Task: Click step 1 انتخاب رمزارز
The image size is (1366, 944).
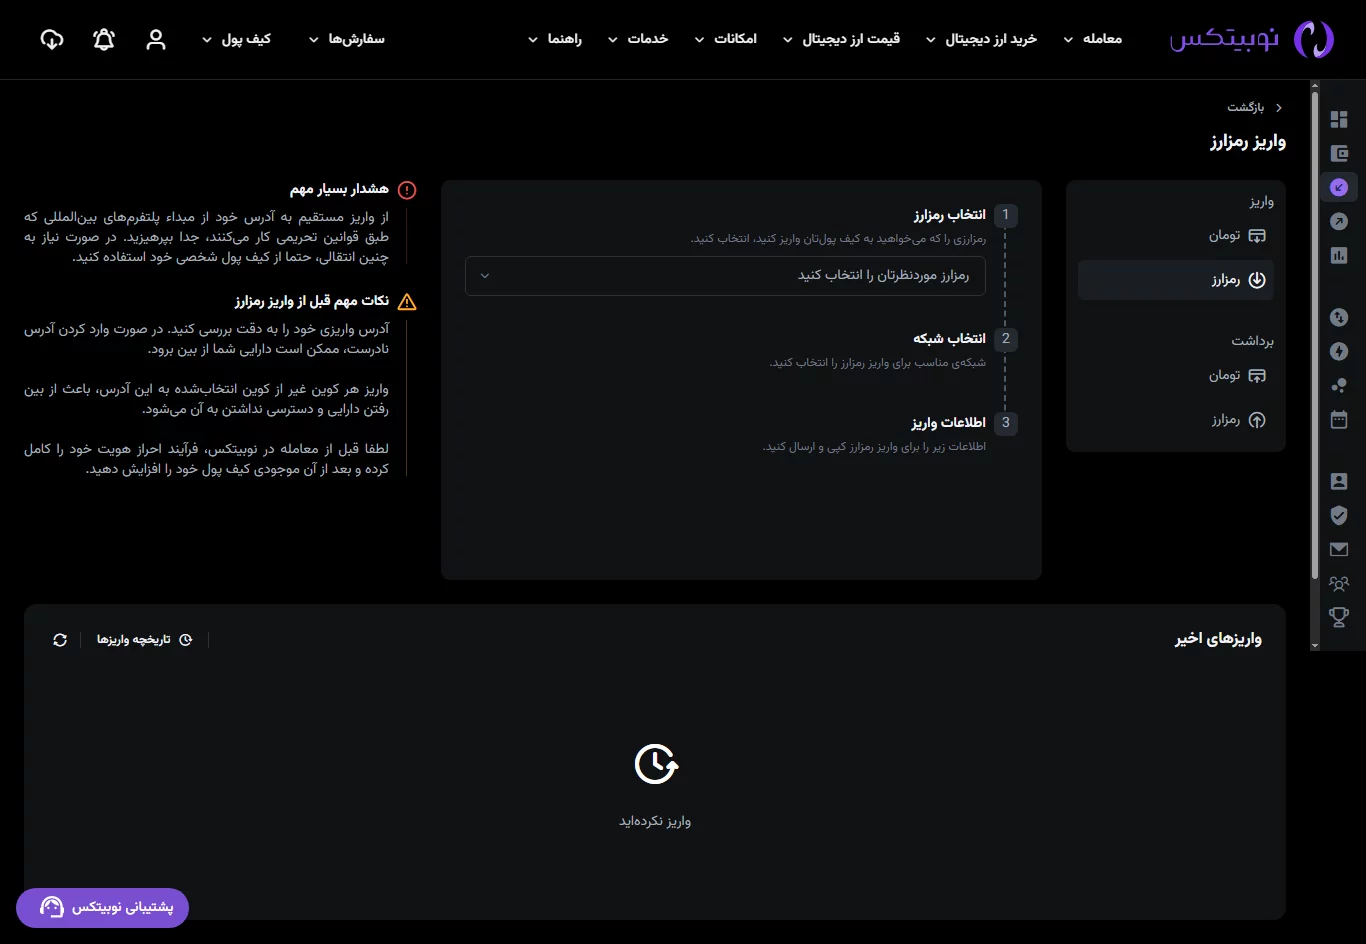Action: tap(949, 215)
